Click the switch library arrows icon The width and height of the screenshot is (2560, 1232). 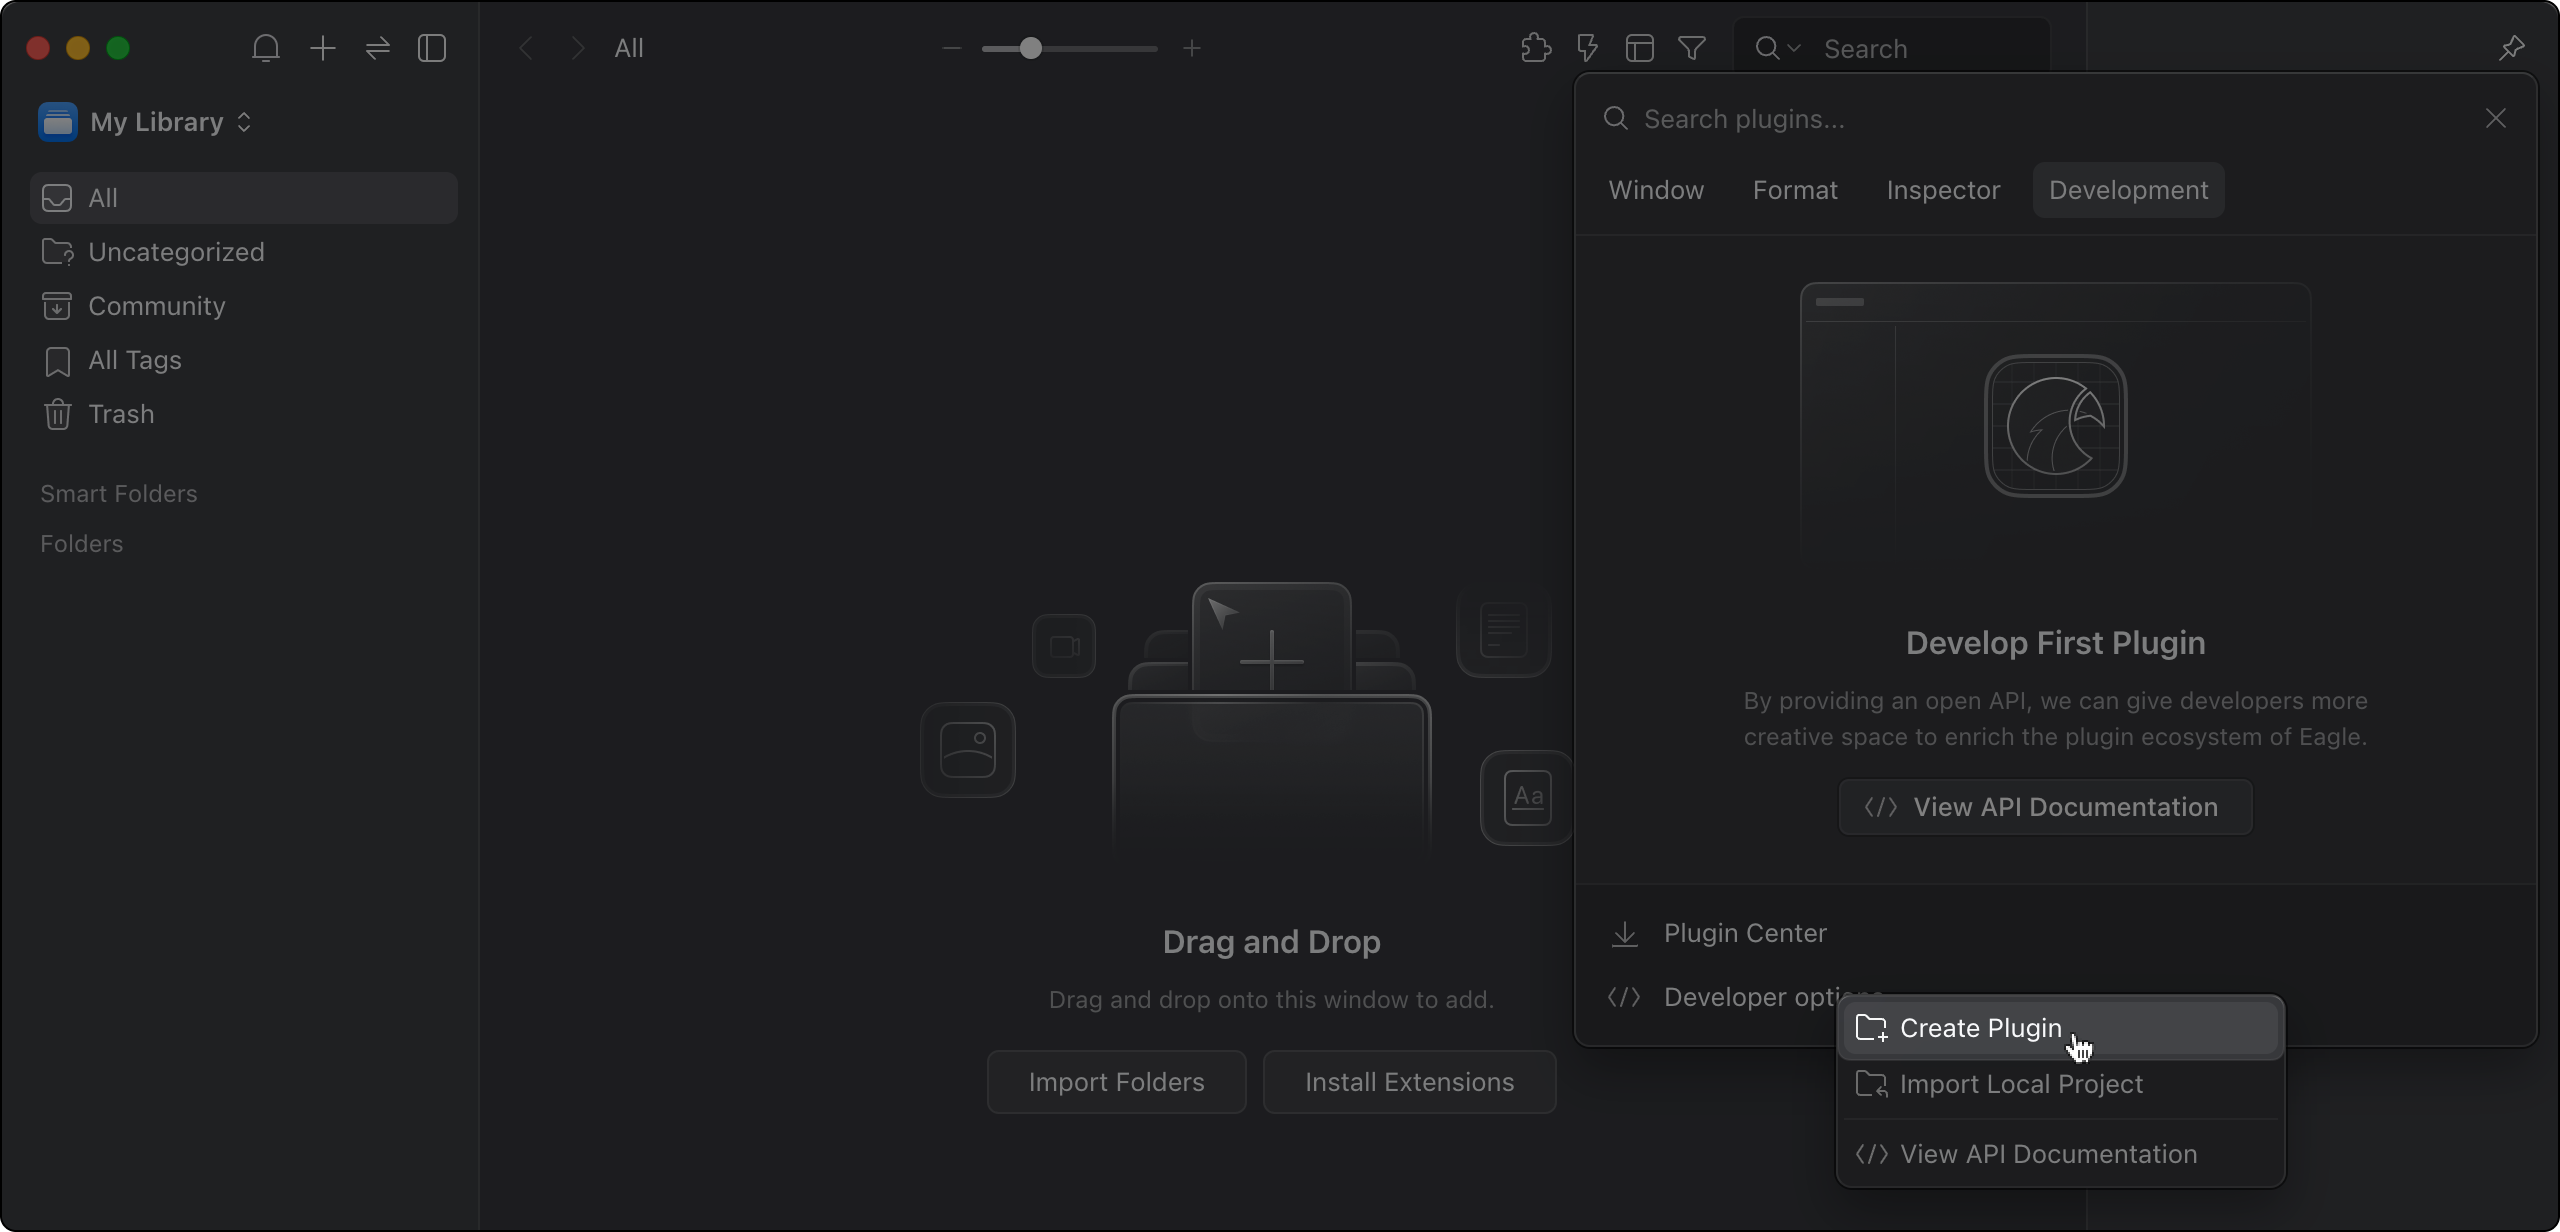(377, 48)
